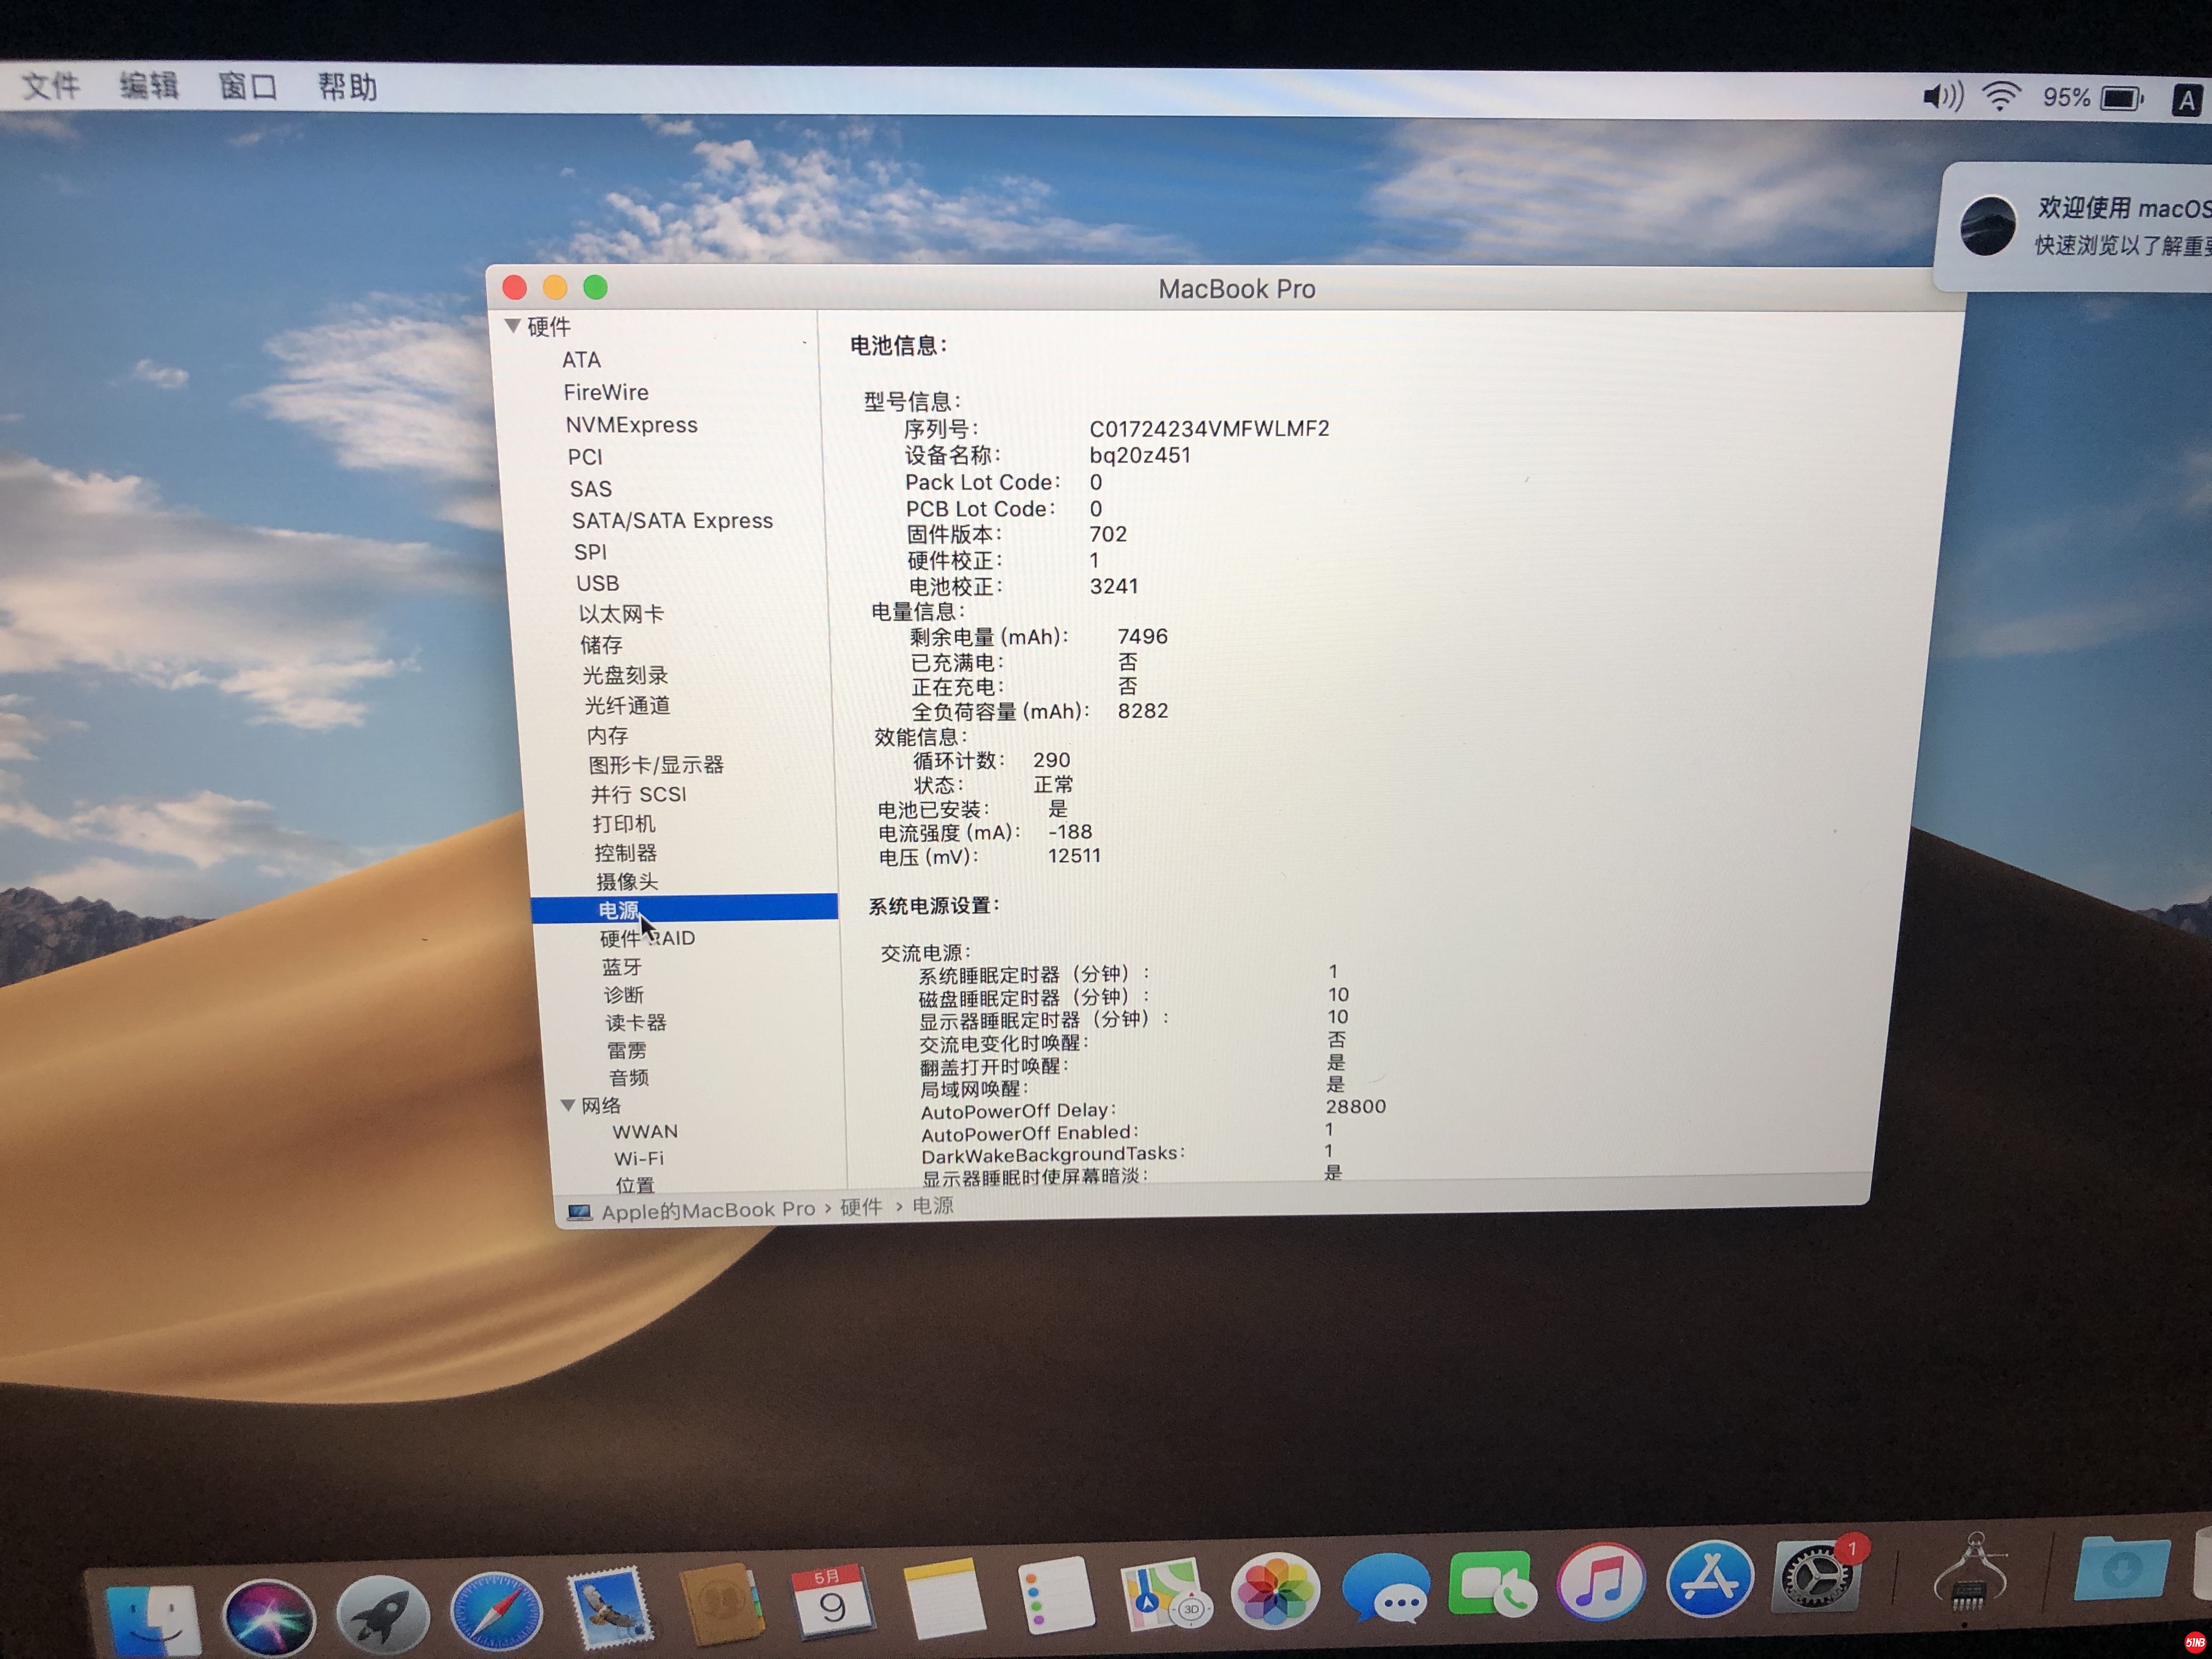This screenshot has height=1659, width=2212.
Task: Open System Preferences with update badge
Action: coord(1815,1577)
